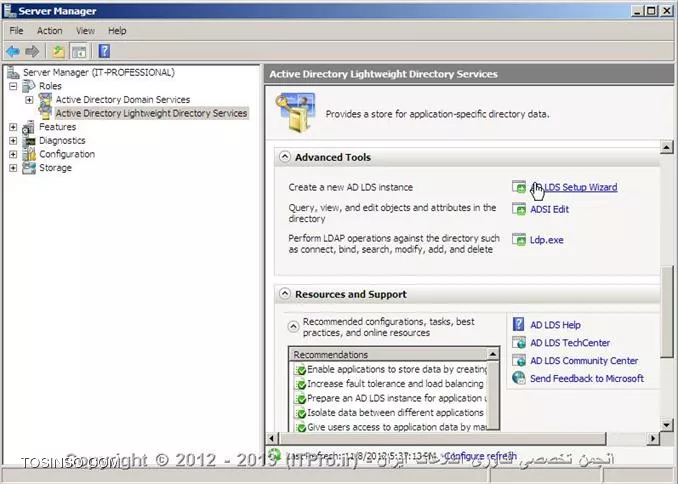The height and width of the screenshot is (484, 678).
Task: Expand Active Directory Domain Services node
Action: pyautogui.click(x=29, y=100)
